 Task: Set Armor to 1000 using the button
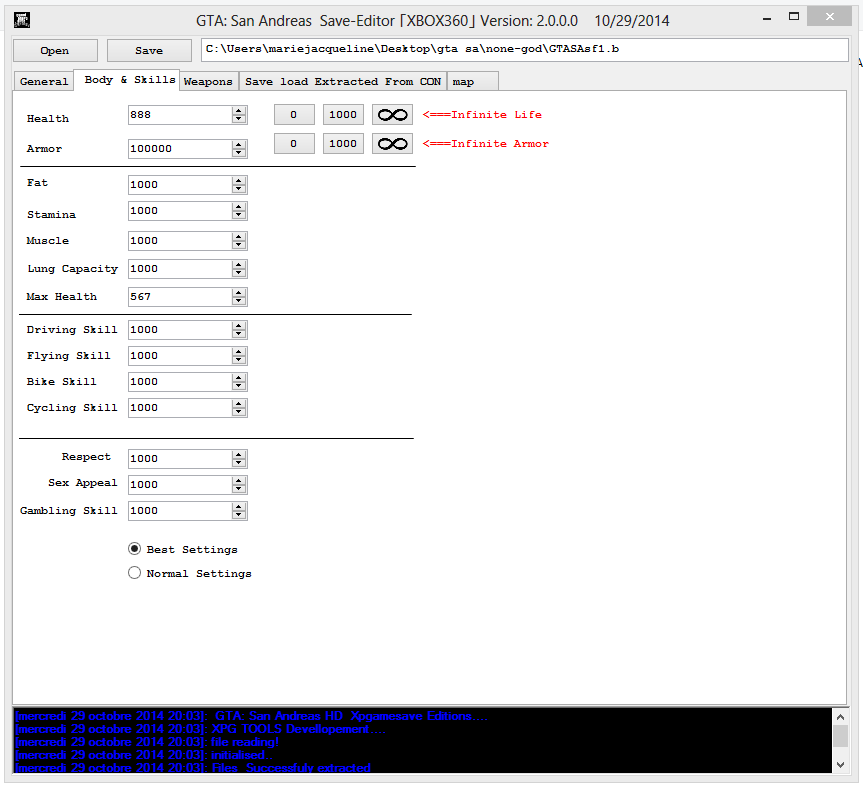click(x=343, y=144)
